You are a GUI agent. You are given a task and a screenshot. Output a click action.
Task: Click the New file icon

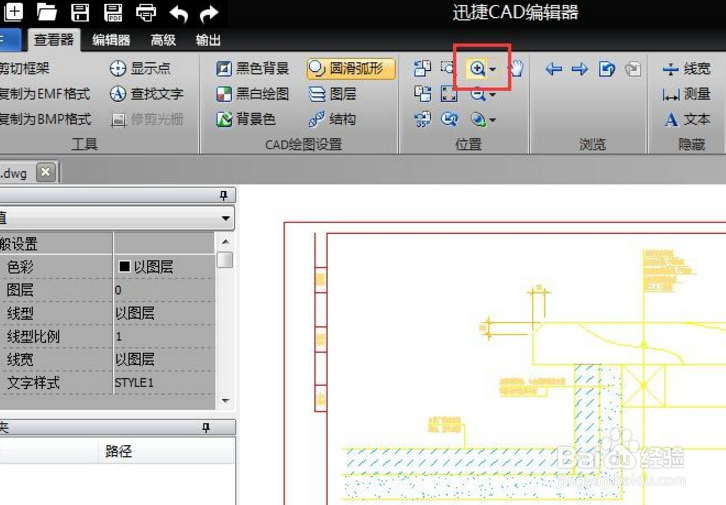pyautogui.click(x=13, y=12)
